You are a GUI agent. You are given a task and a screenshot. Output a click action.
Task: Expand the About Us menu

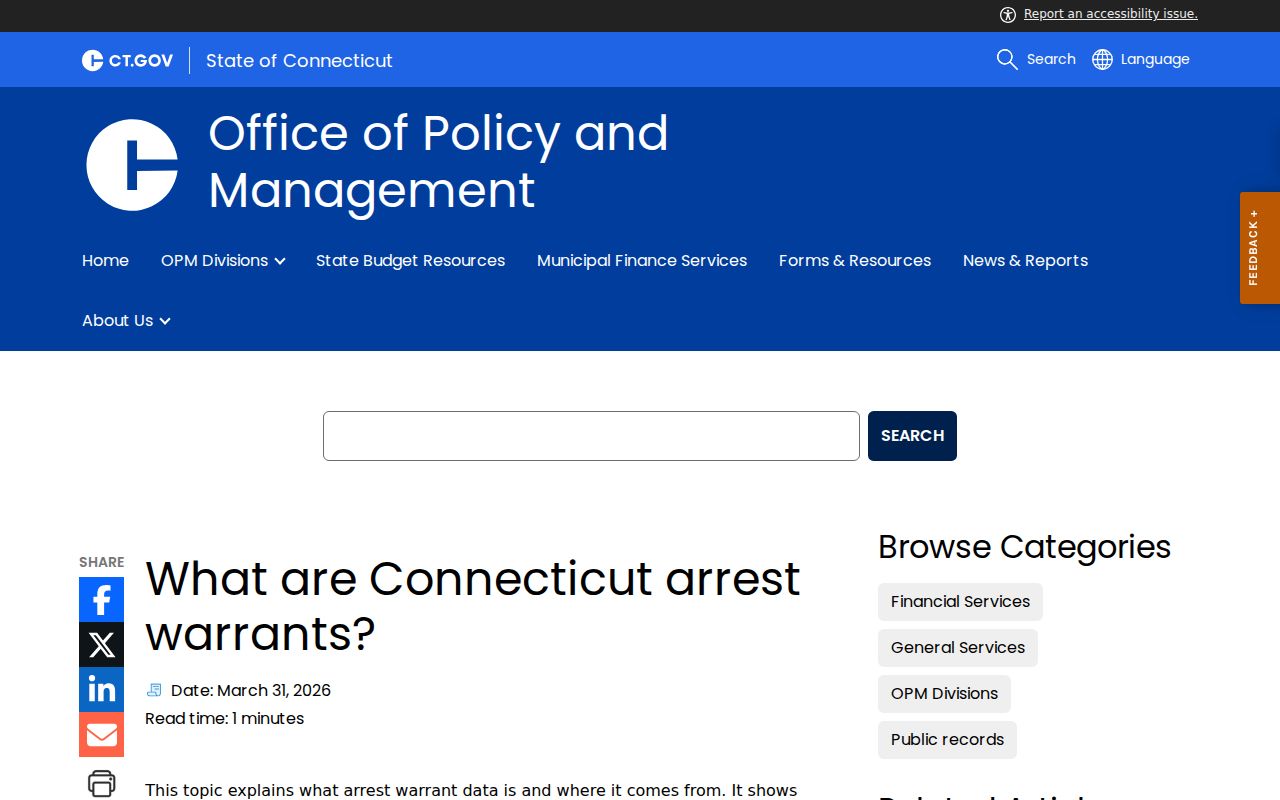click(x=126, y=320)
